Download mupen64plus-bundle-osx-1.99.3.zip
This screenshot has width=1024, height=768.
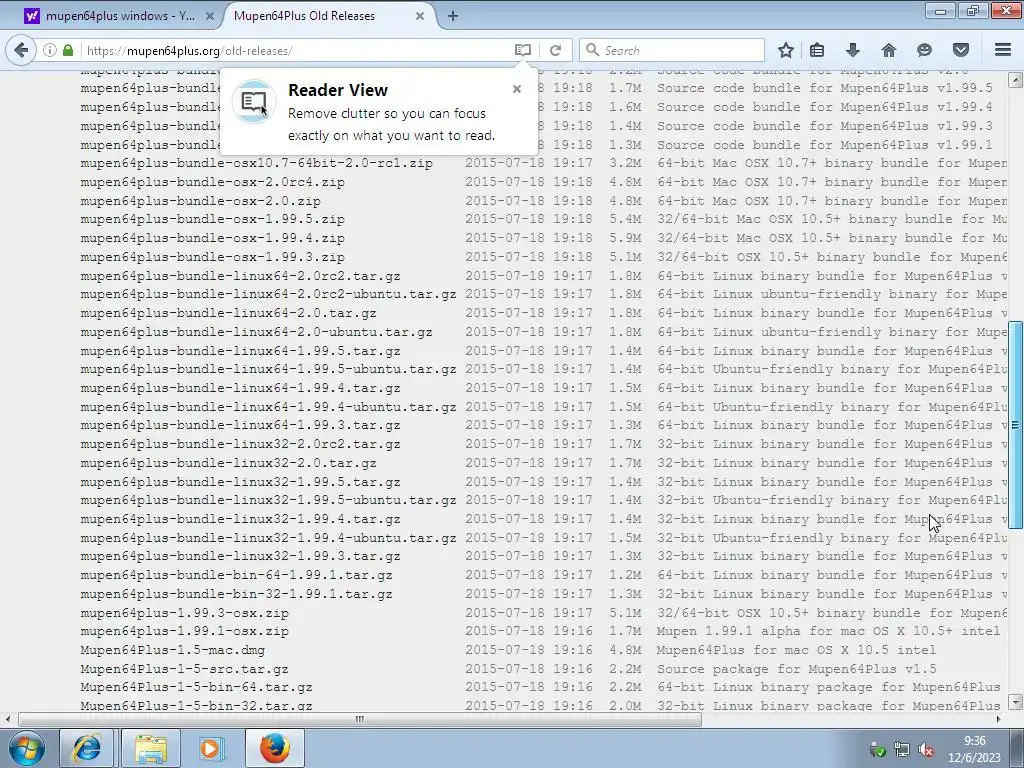pos(212,257)
